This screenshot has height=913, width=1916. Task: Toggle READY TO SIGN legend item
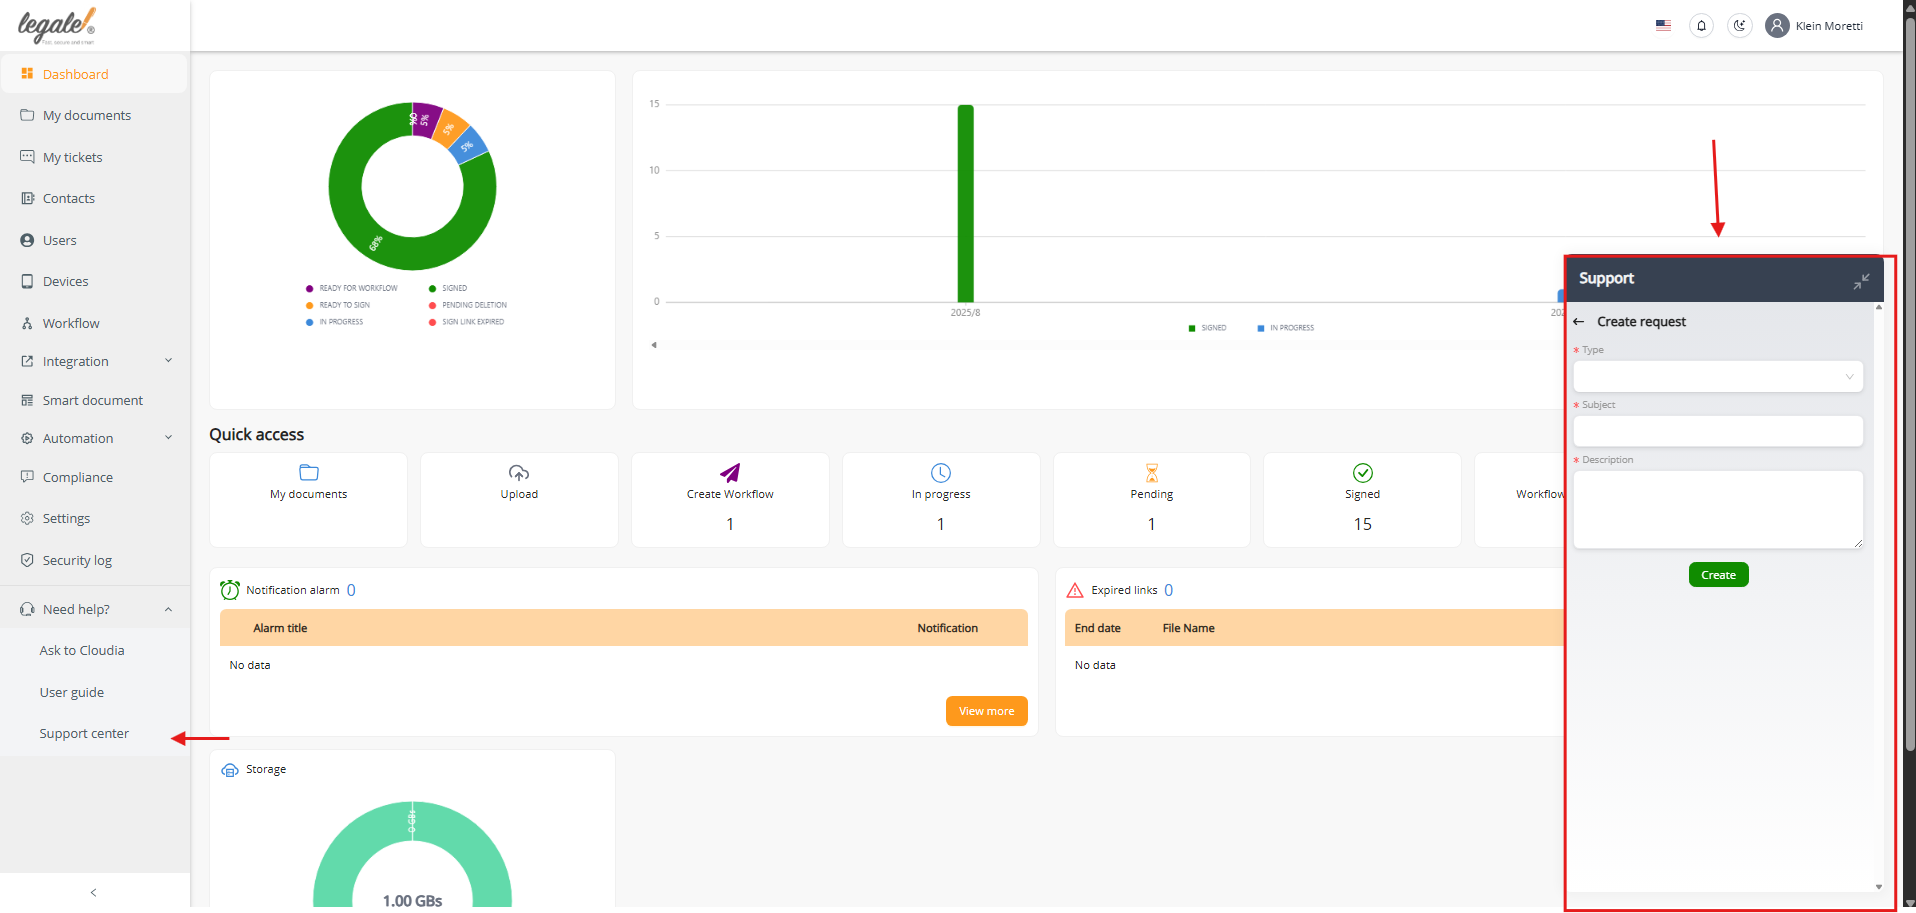(338, 305)
